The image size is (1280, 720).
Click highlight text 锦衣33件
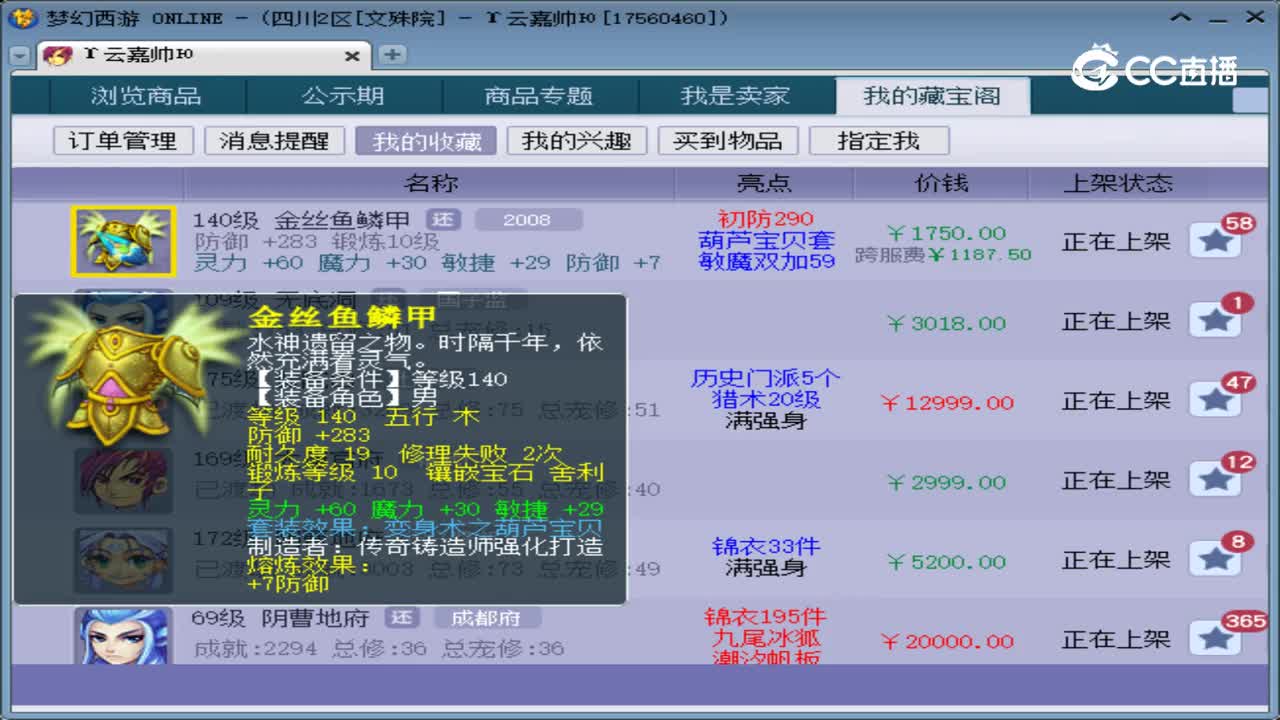(x=766, y=547)
